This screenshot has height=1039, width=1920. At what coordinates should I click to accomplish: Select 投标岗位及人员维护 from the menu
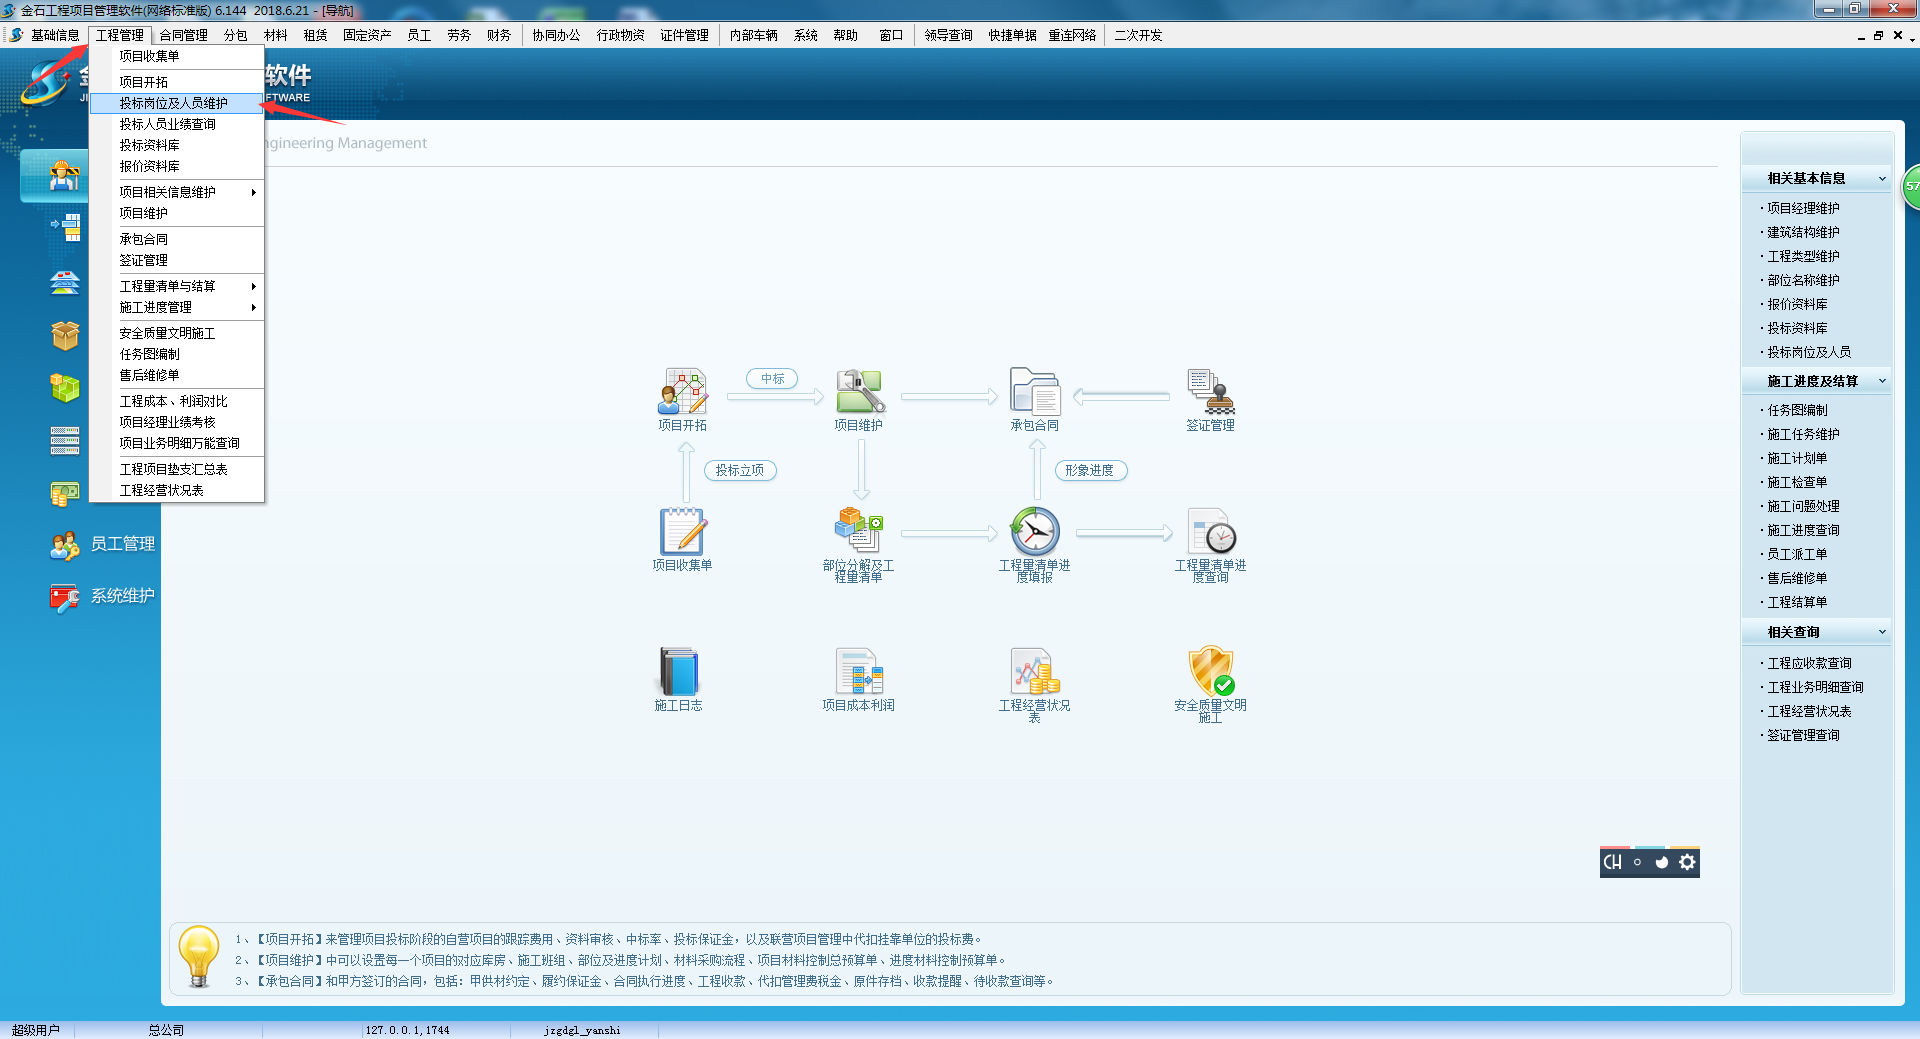[x=174, y=103]
